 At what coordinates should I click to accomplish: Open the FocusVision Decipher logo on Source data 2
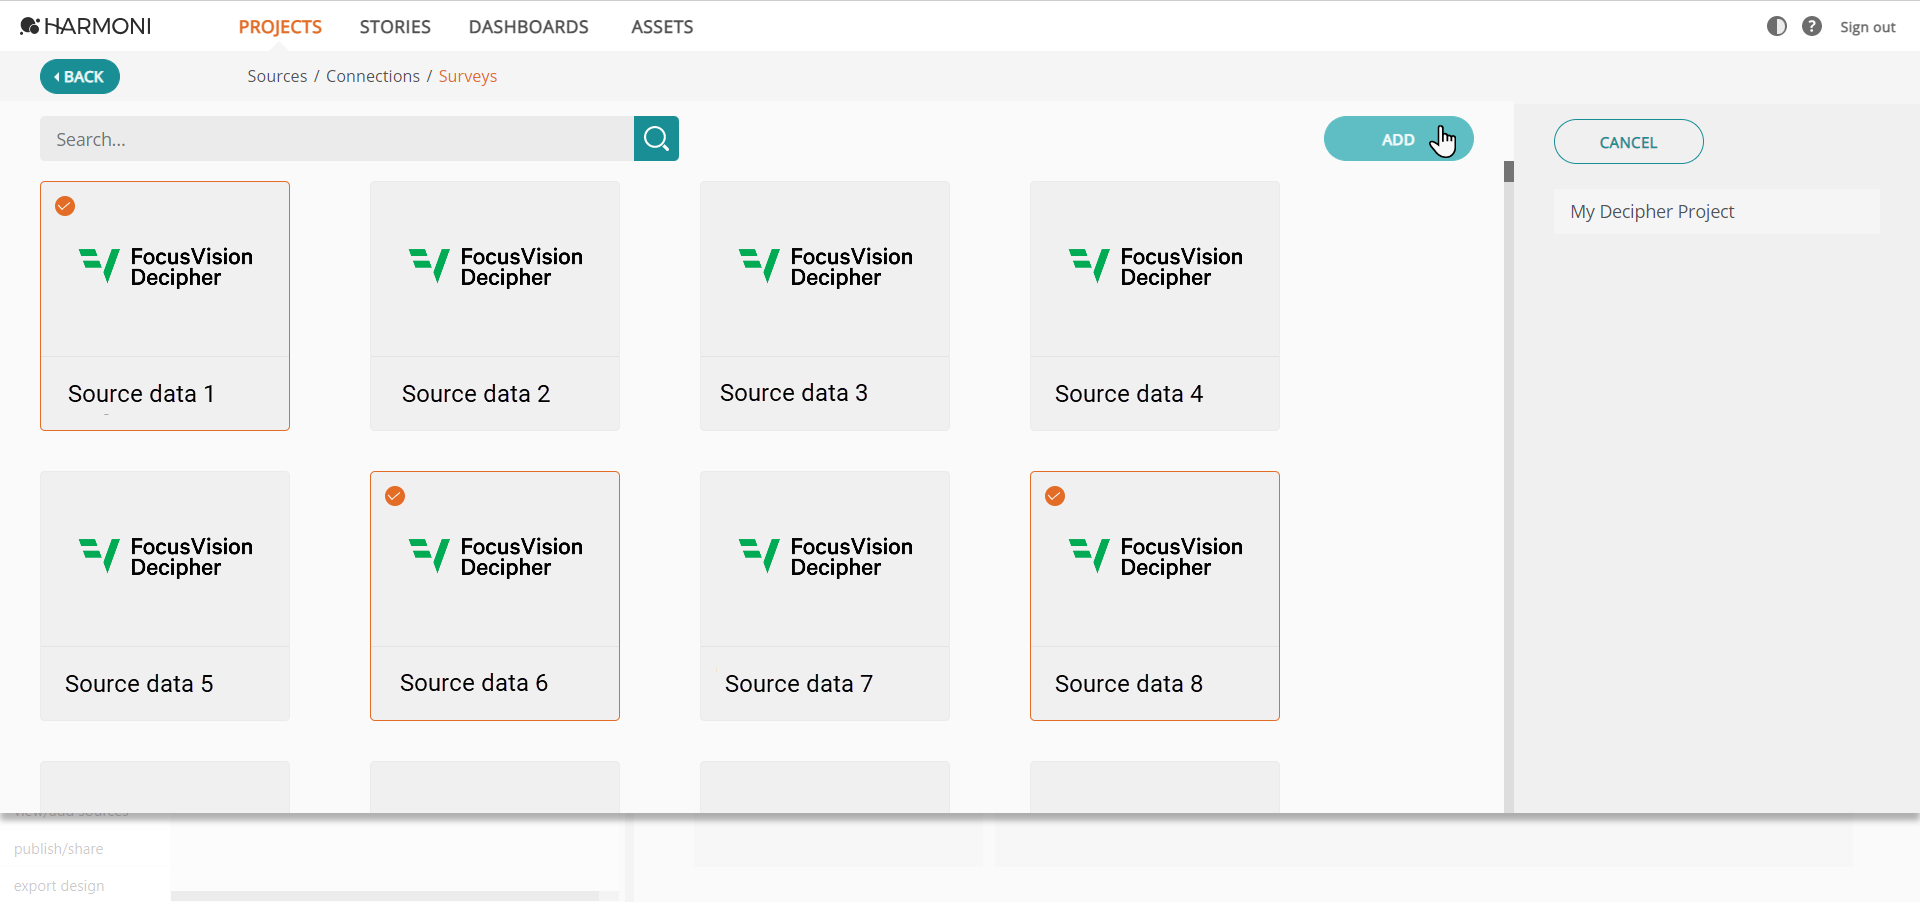coord(494,266)
